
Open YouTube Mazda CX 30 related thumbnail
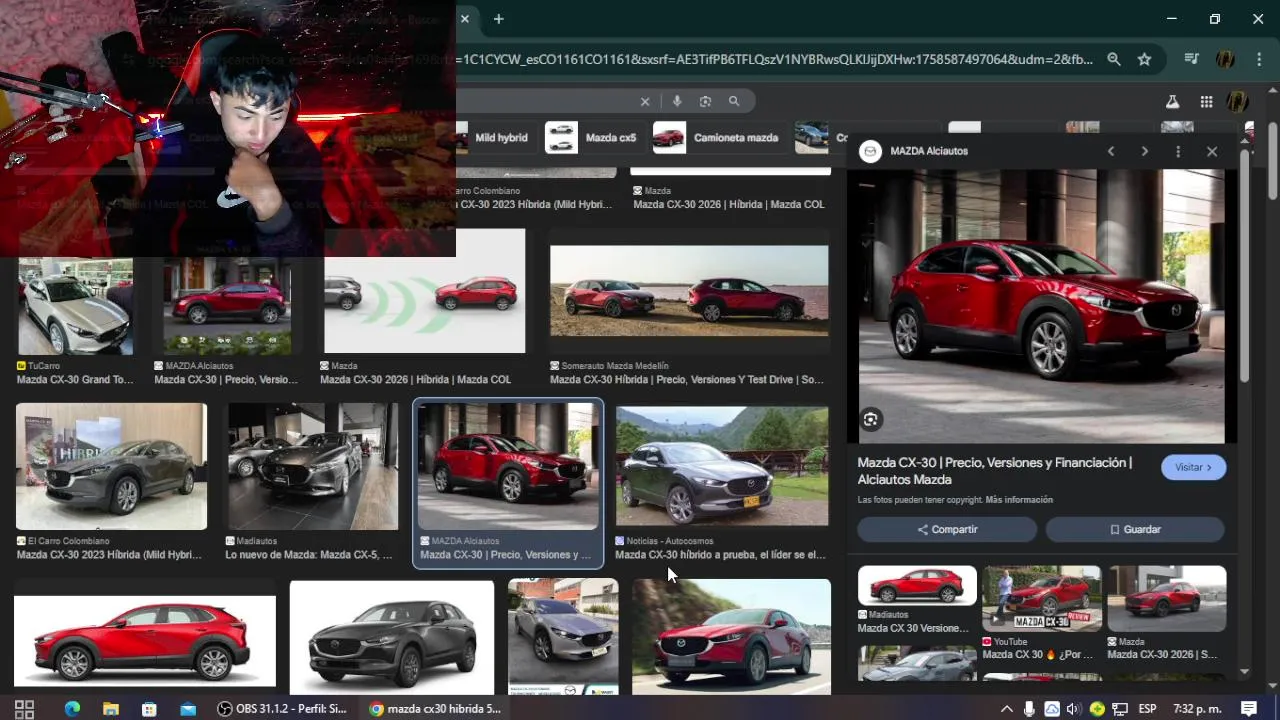point(1041,598)
